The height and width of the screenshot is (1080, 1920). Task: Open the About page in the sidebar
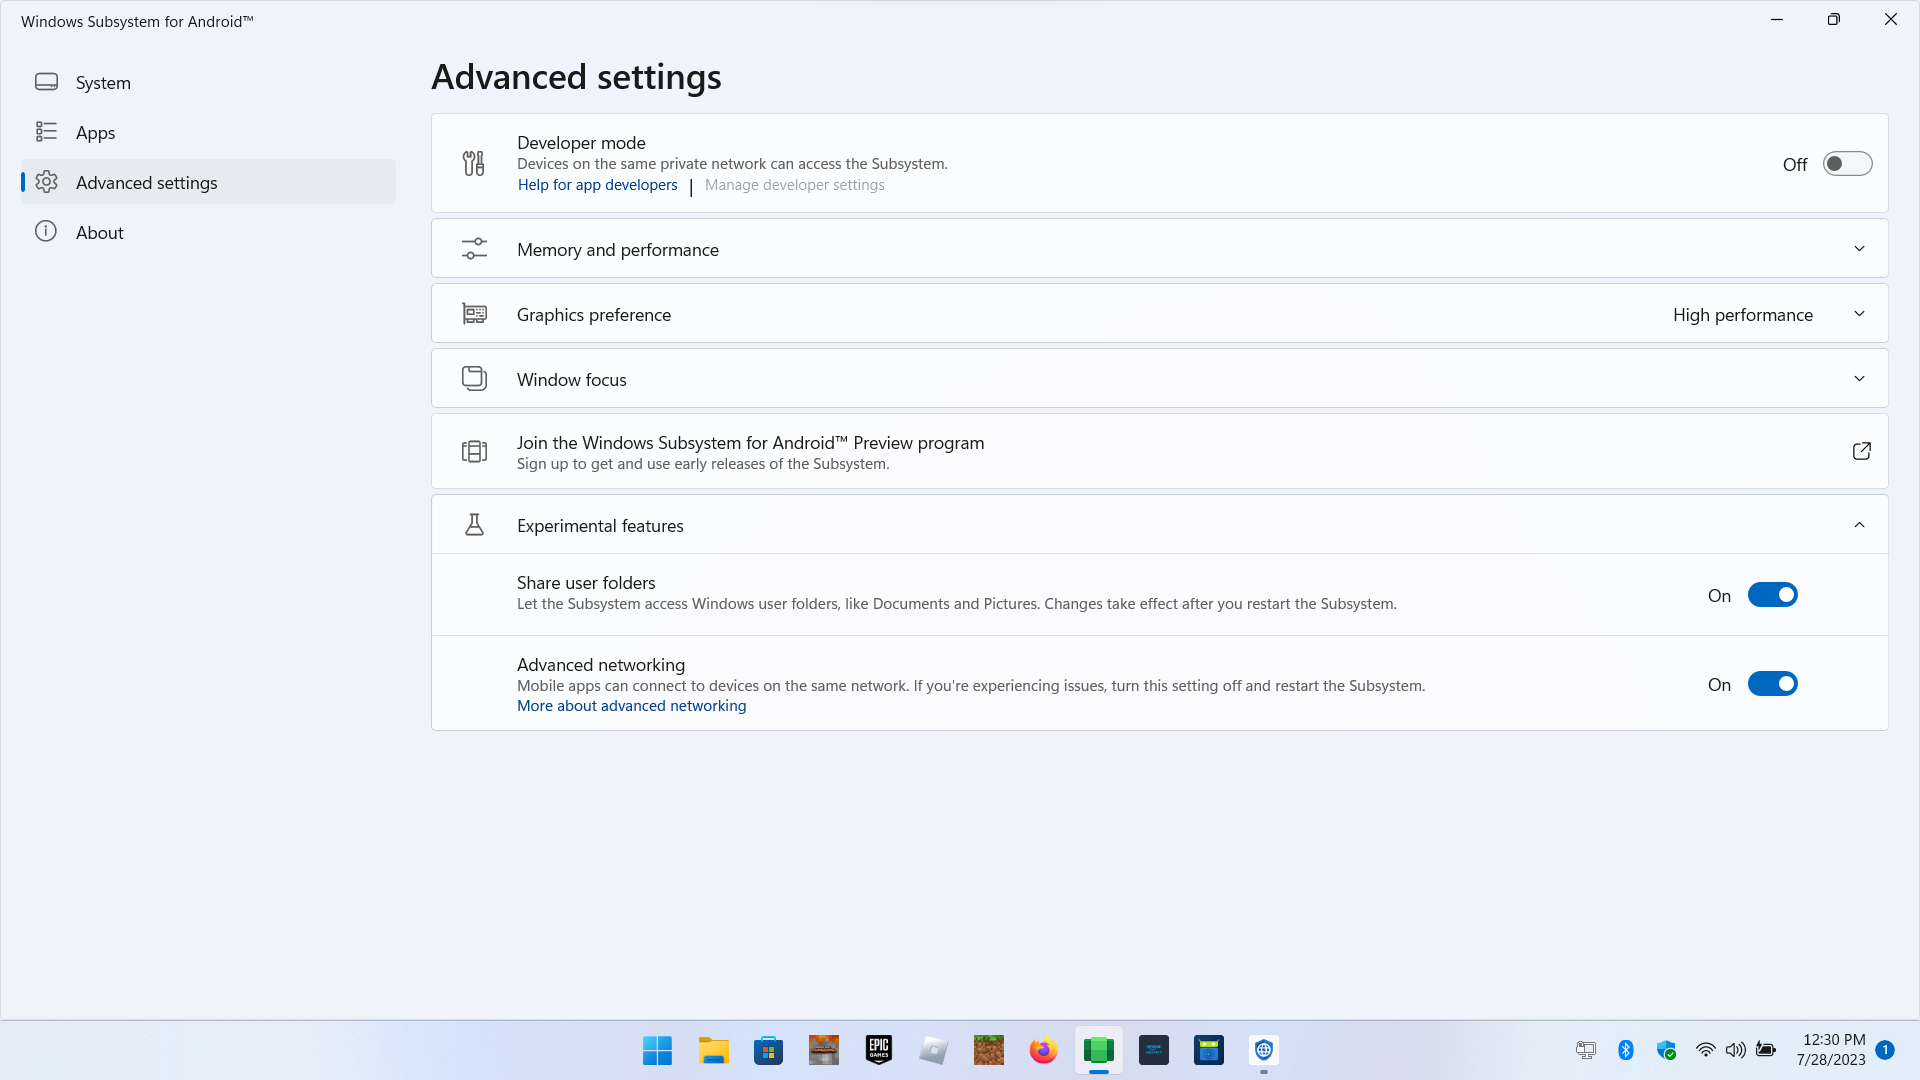coord(208,232)
